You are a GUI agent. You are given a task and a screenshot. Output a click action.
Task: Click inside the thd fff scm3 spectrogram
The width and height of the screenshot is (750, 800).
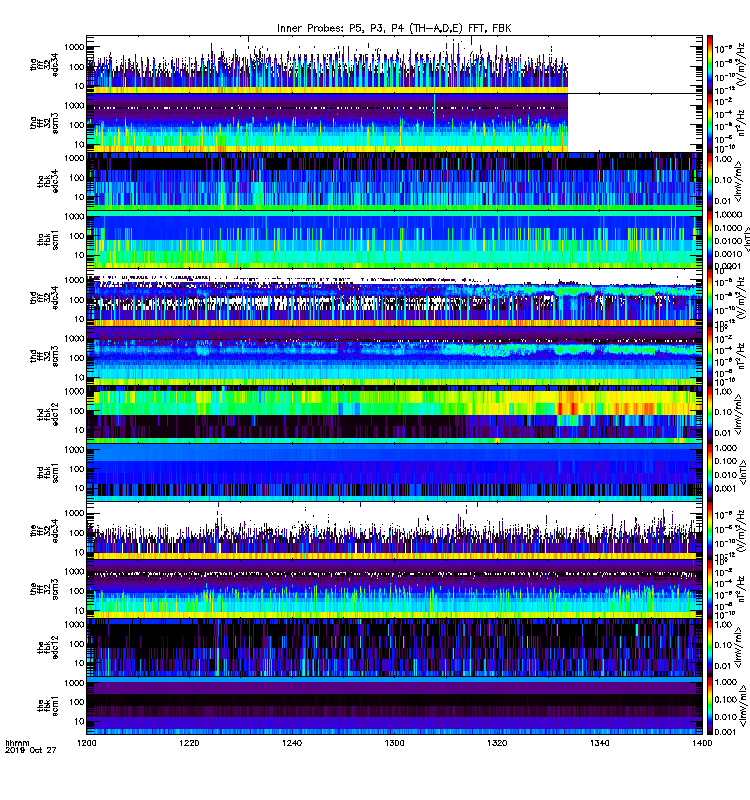394,356
